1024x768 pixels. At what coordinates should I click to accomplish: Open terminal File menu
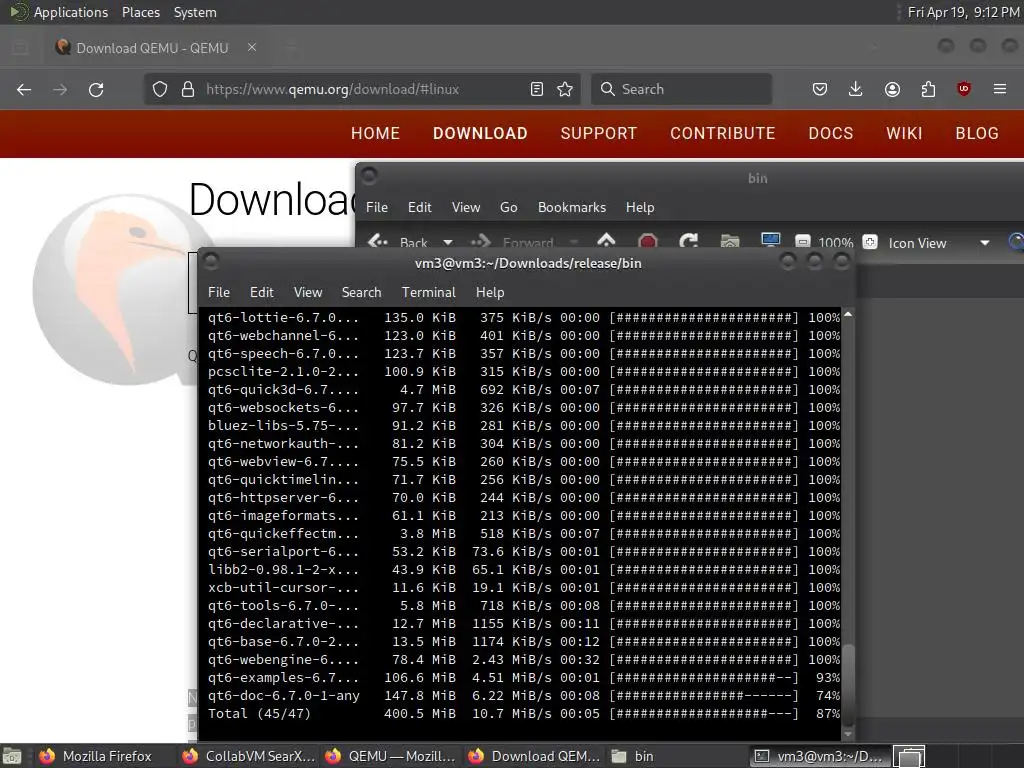219,292
